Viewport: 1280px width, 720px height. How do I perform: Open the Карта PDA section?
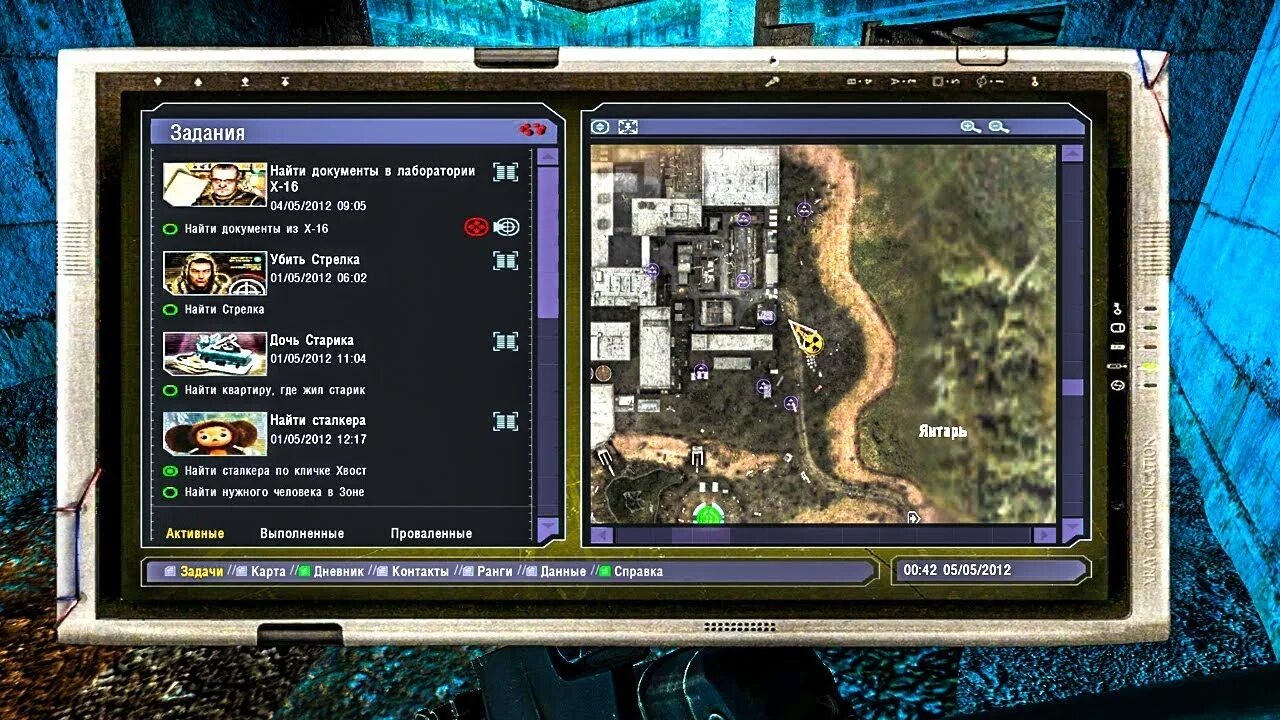(x=268, y=572)
